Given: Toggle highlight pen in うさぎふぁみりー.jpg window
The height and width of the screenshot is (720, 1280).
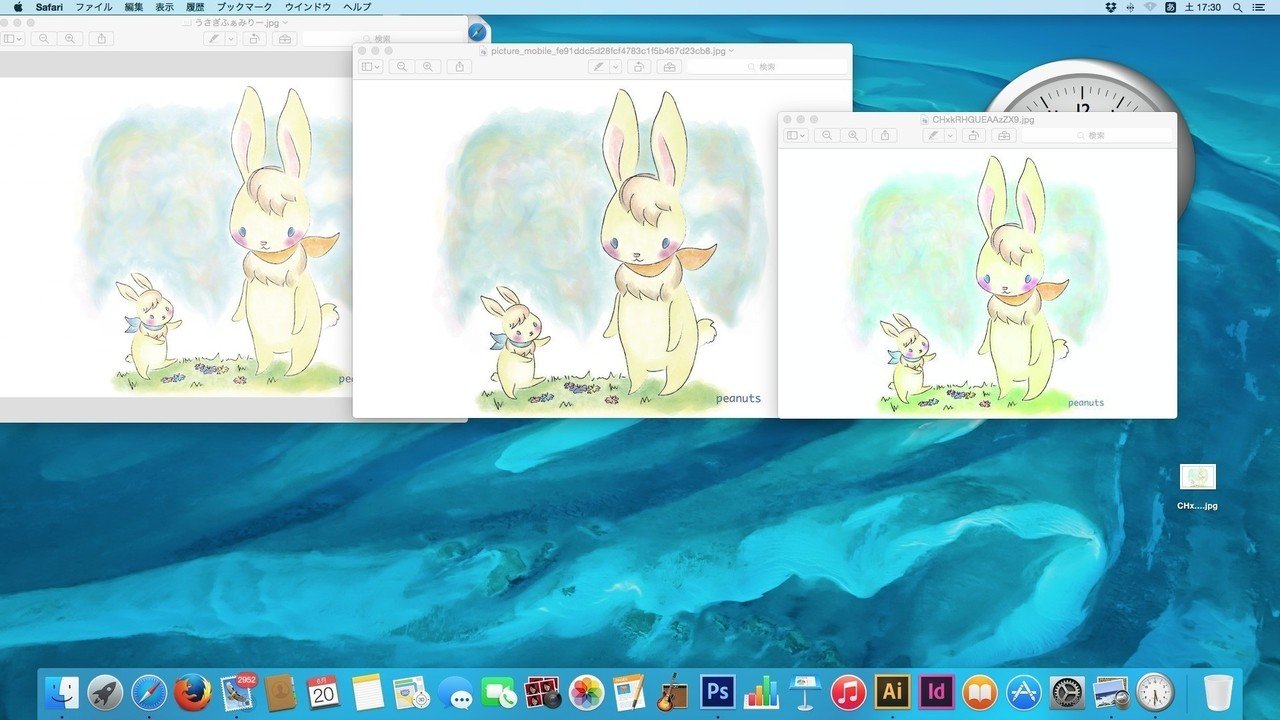Looking at the screenshot, I should click(x=213, y=39).
